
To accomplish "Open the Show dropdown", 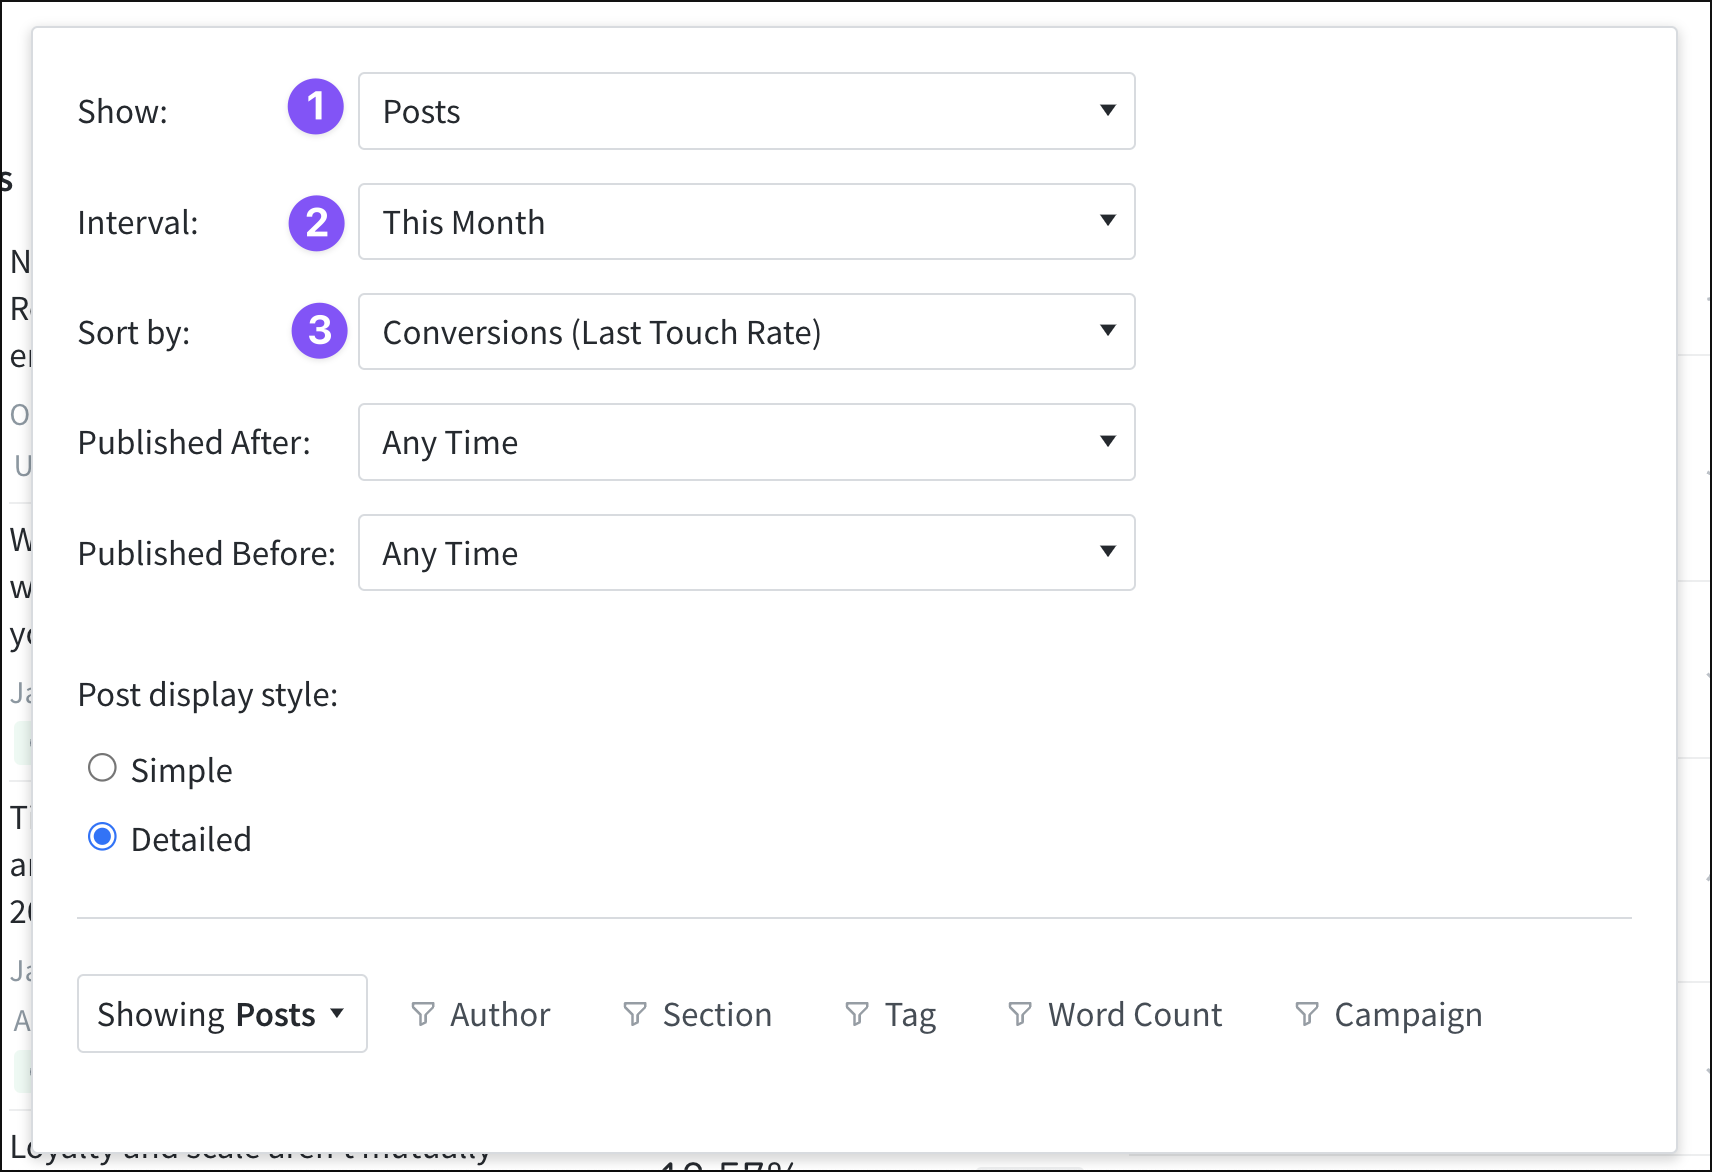I will coord(746,111).
